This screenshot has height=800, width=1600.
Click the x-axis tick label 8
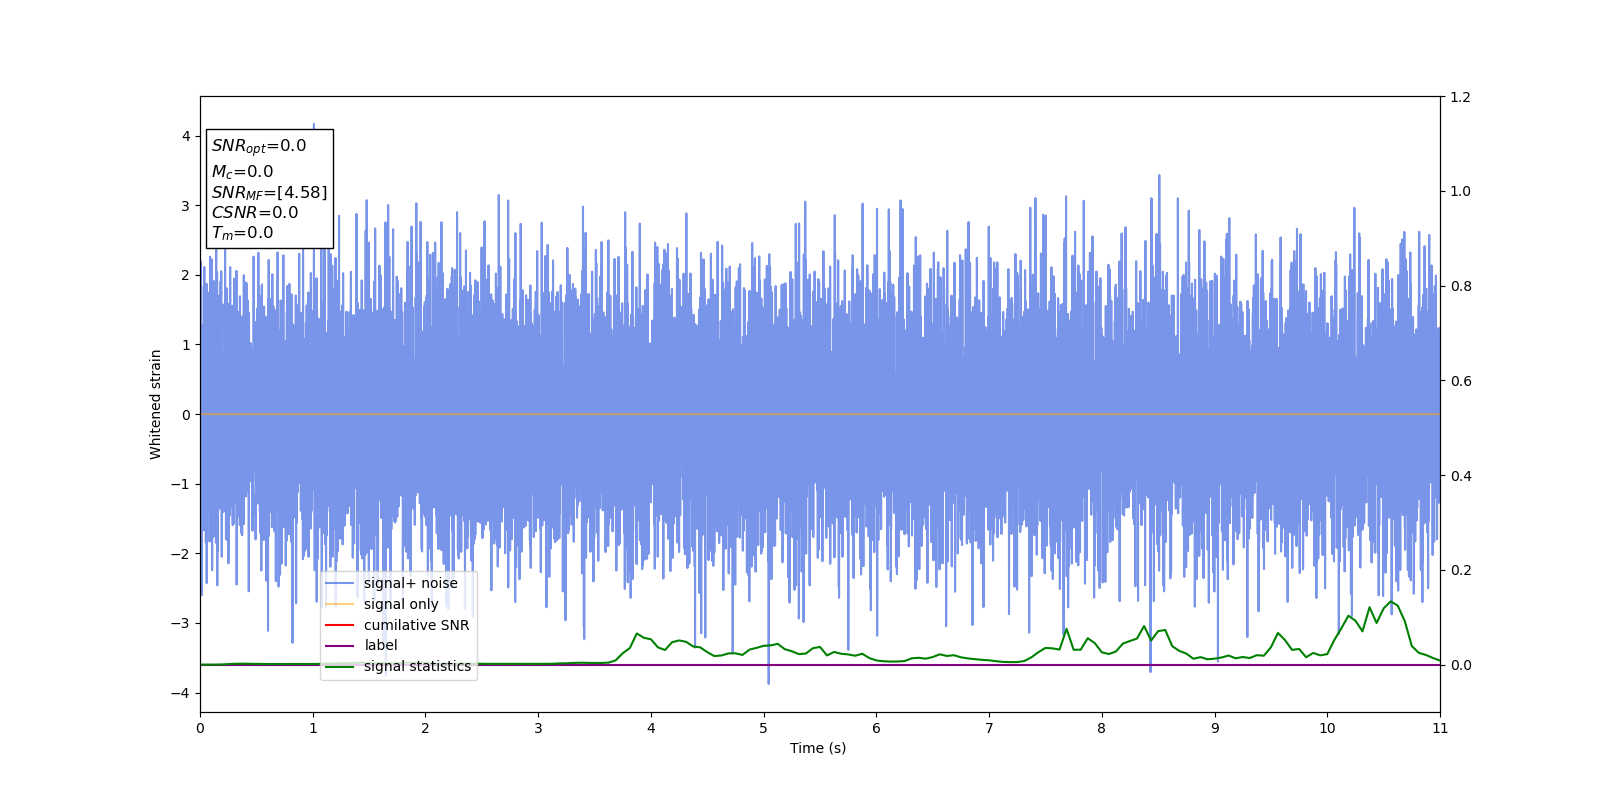(1102, 728)
